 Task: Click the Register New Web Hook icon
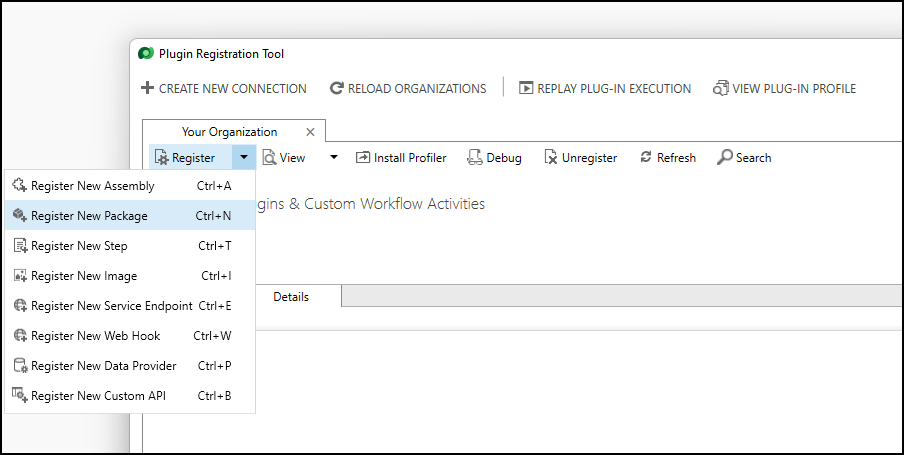19,336
